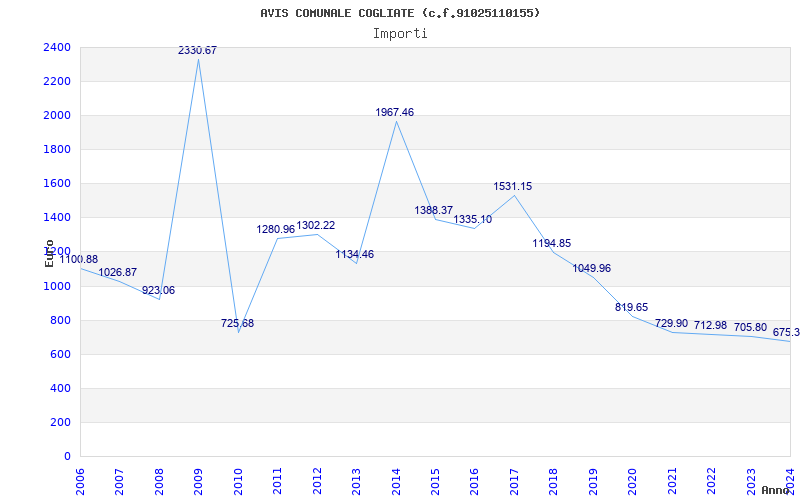Click the 2013 x-axis year label
Screen dimensions: 800x500
(x=356, y=481)
